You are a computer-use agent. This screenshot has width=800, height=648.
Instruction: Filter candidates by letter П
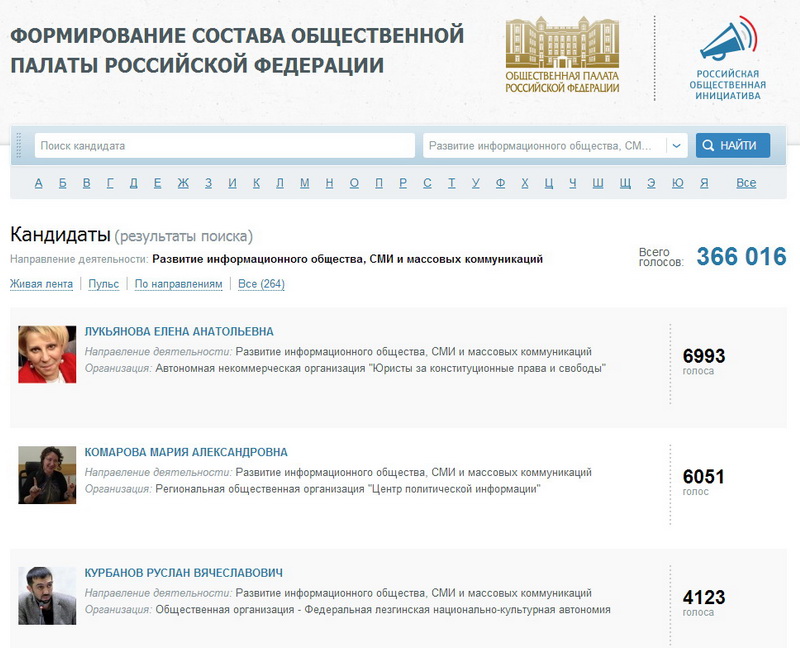click(x=379, y=183)
